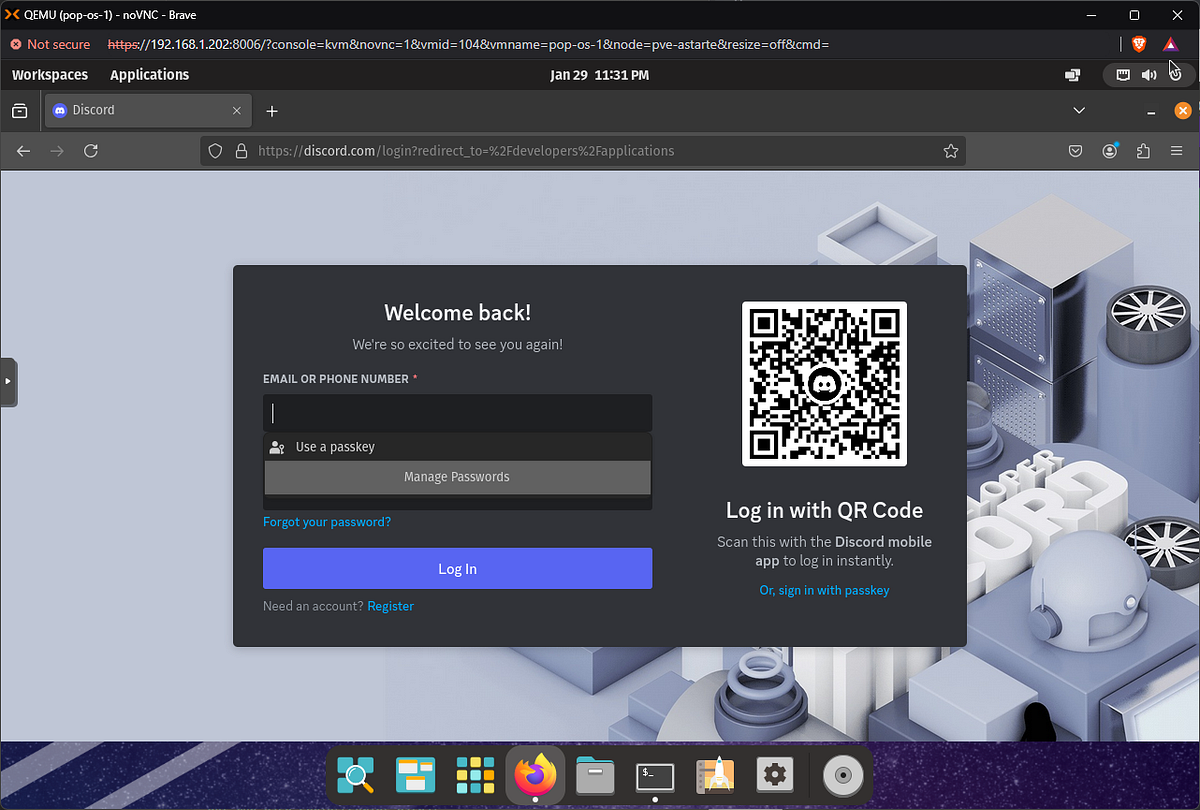Open the Jan 29 11:31 PM clock
Image resolution: width=1200 pixels, height=810 pixels.
coord(600,75)
